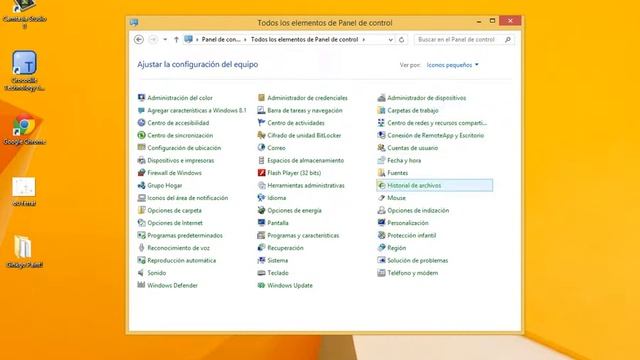Click the Administrador de dispositivos icon

(x=381, y=98)
